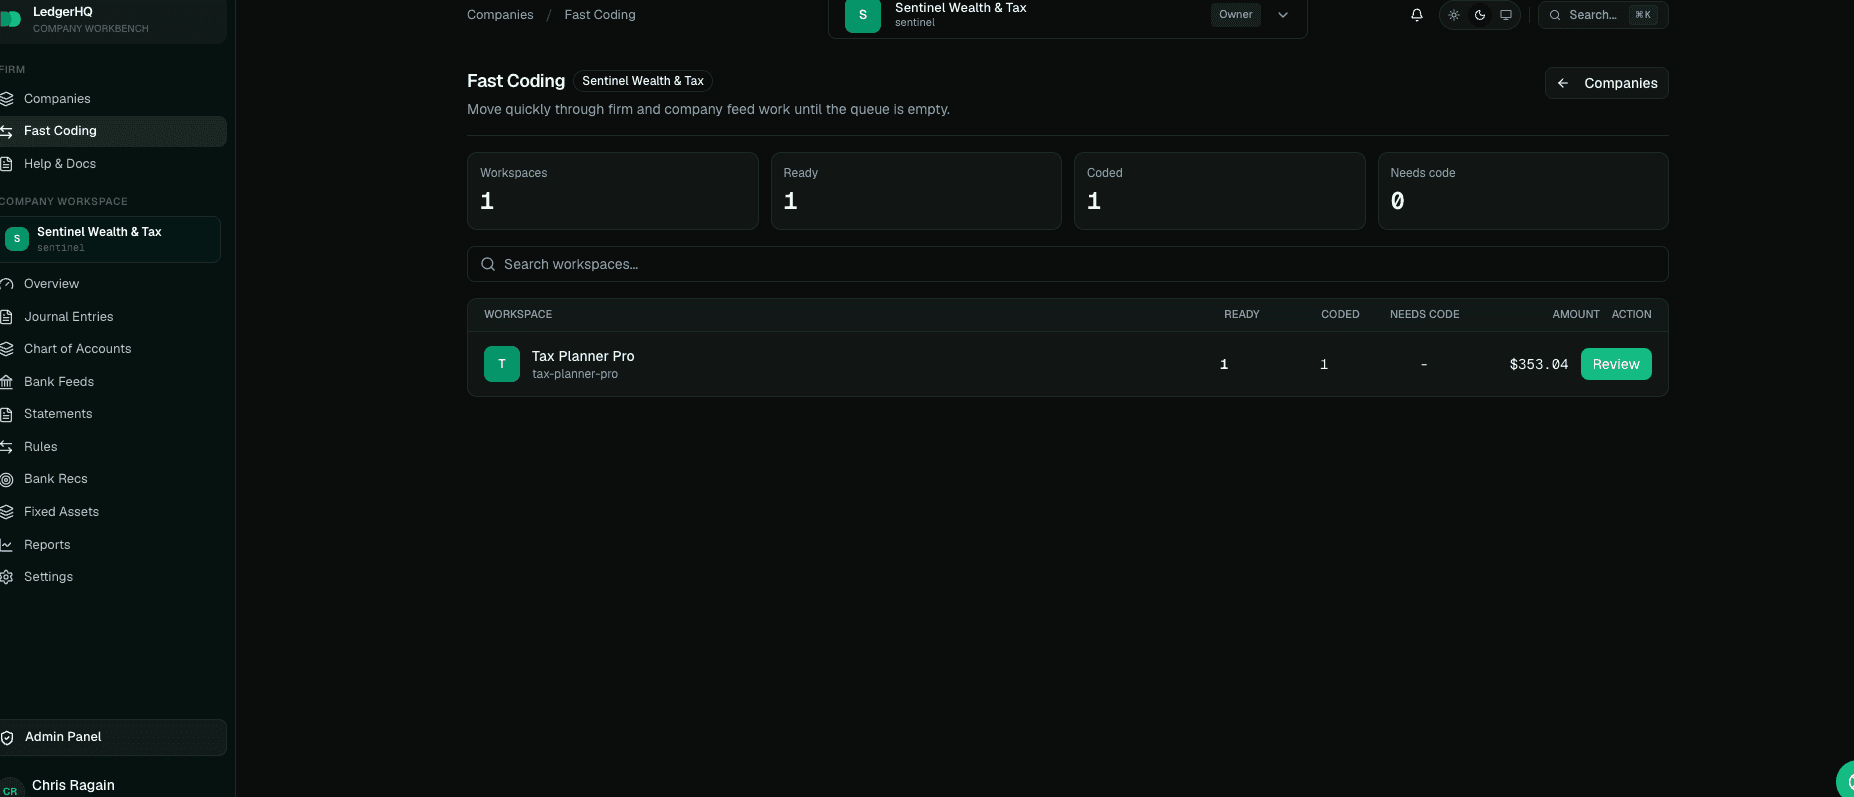The height and width of the screenshot is (797, 1854).
Task: Click the $353.04 amount cell
Action: (x=1538, y=364)
